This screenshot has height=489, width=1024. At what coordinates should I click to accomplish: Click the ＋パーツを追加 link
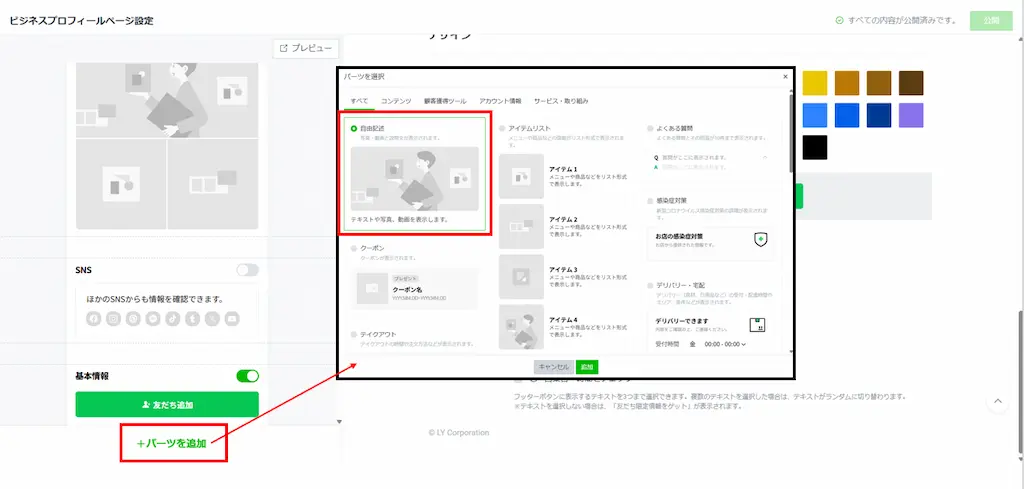[172, 443]
